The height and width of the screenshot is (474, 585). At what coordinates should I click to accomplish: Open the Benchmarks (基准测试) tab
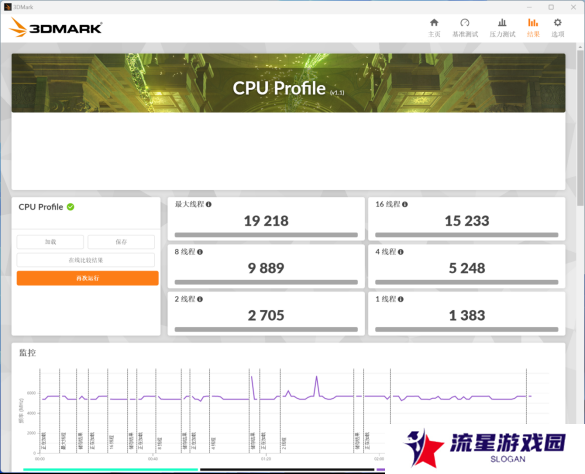point(465,28)
